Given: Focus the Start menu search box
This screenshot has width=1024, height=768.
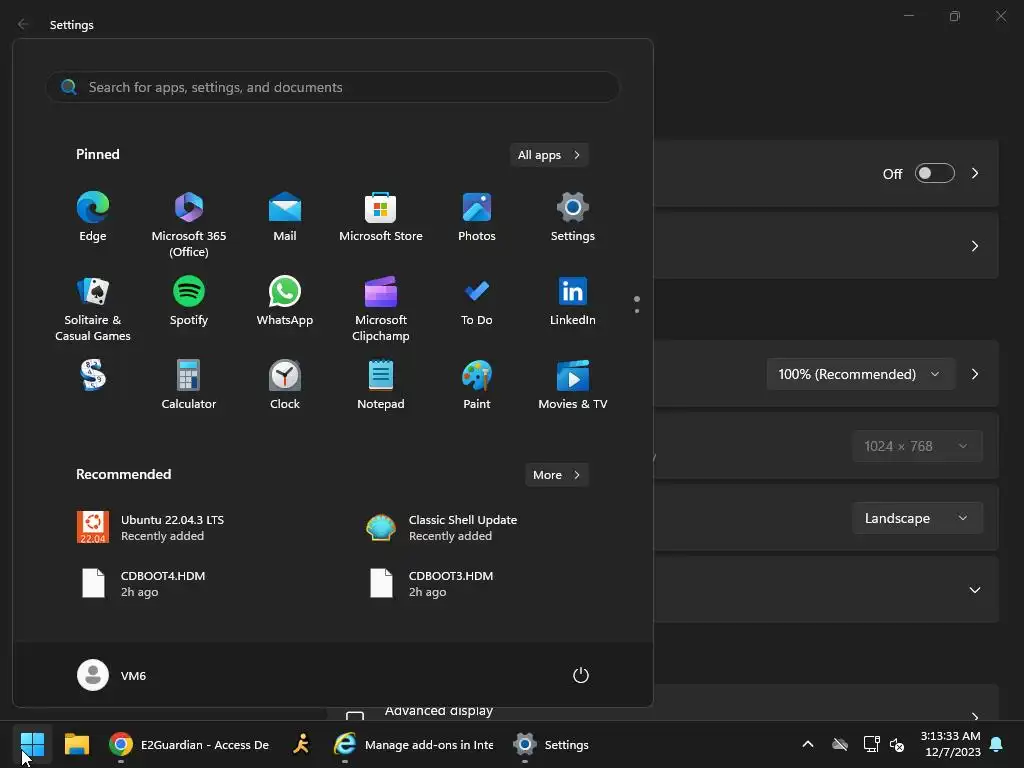Looking at the screenshot, I should click(333, 87).
